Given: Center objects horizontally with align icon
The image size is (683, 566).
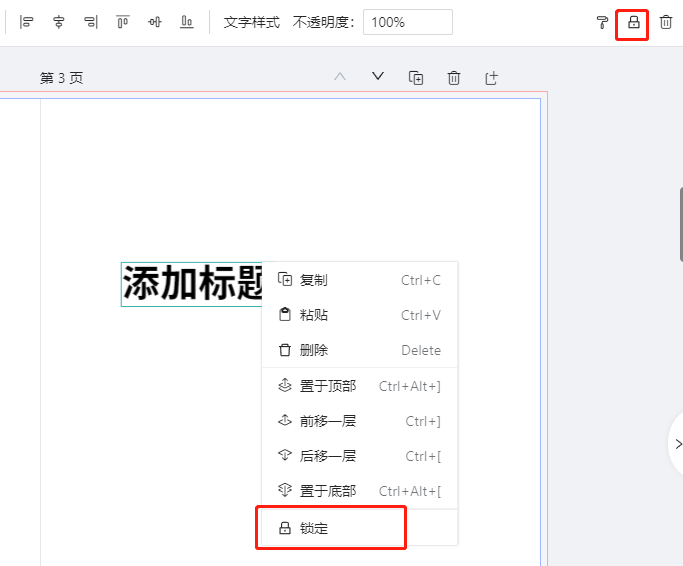Looking at the screenshot, I should [58, 22].
